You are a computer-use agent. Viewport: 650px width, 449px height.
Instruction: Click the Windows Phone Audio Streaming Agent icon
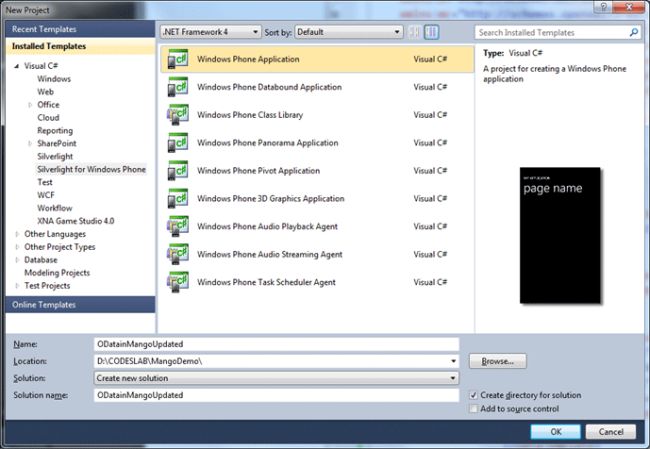(178, 254)
